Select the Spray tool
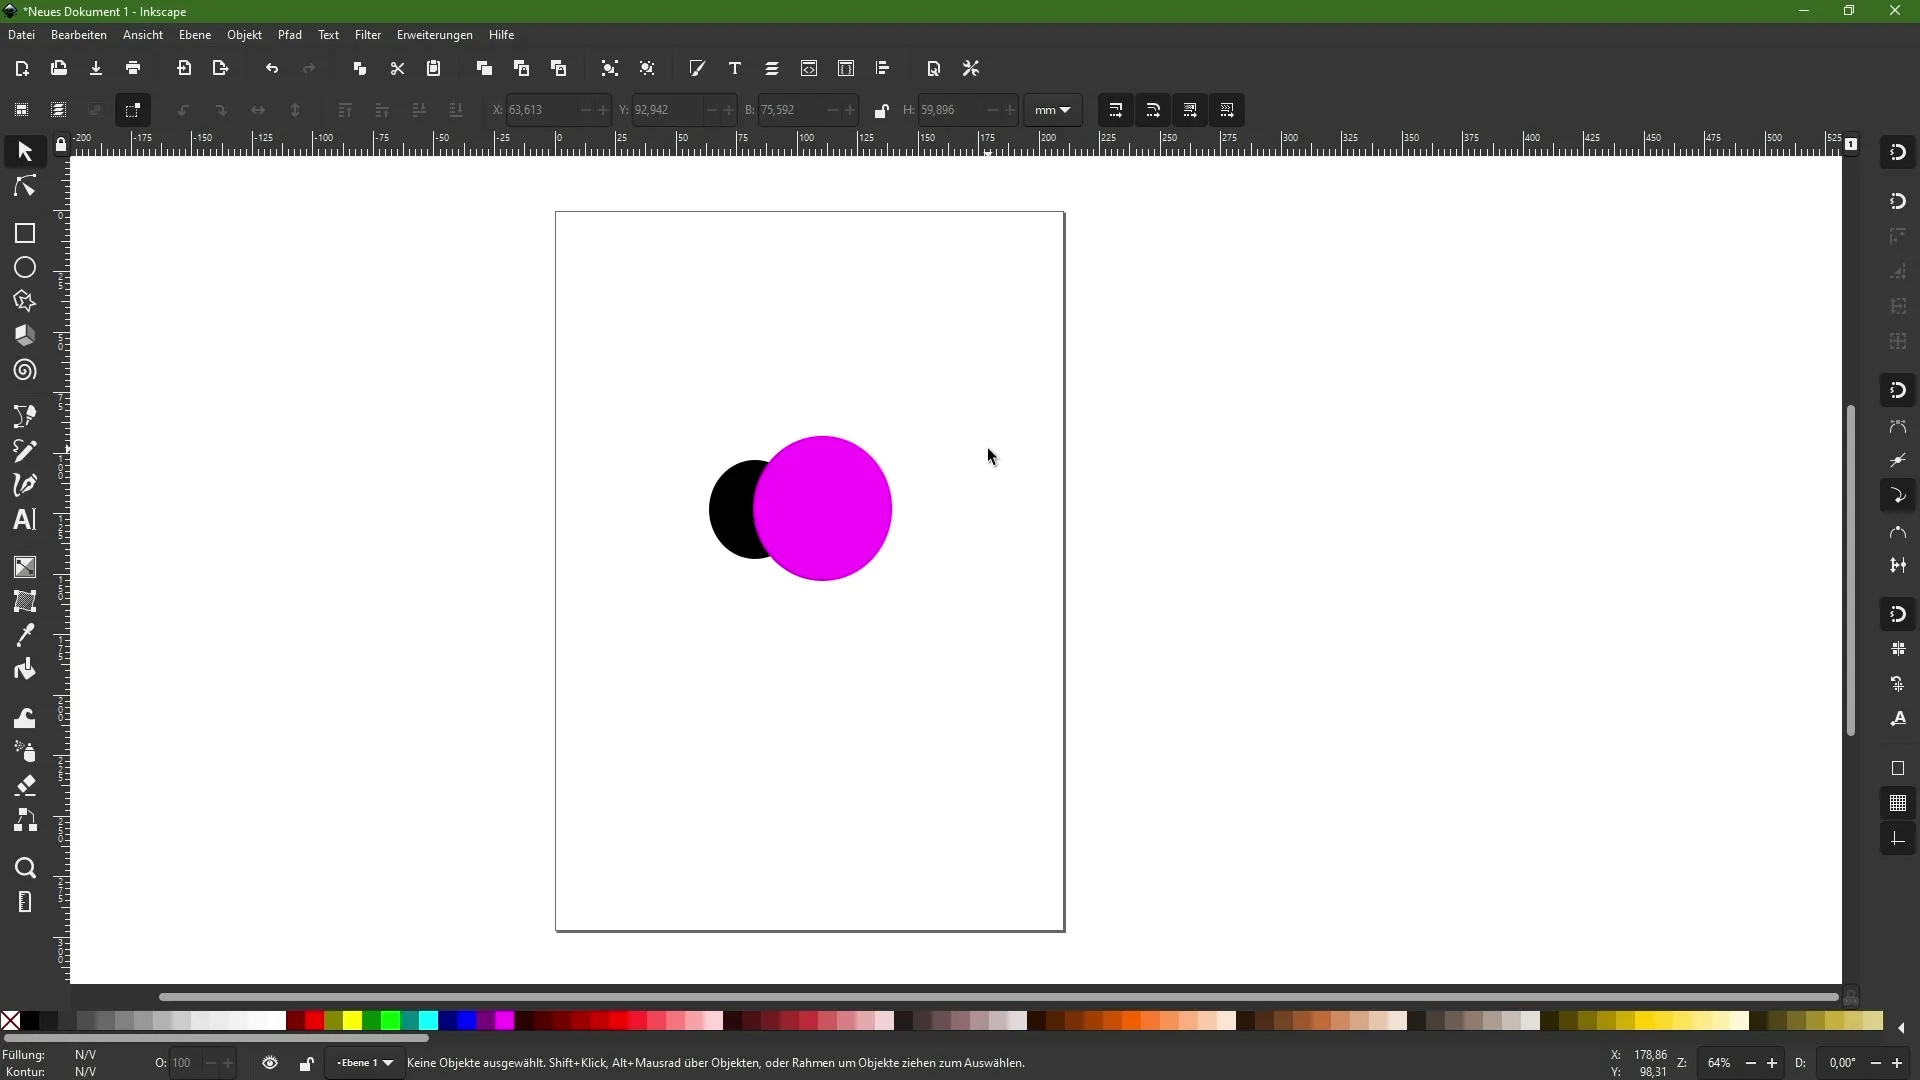Image resolution: width=1920 pixels, height=1080 pixels. pos(25,751)
